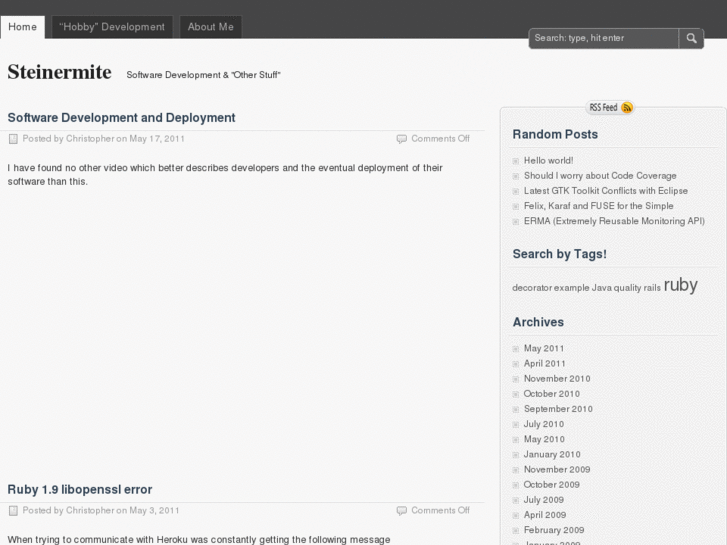This screenshot has width=727, height=545.
Task: Click the comment bubble icon on first post
Action: [x=402, y=139]
